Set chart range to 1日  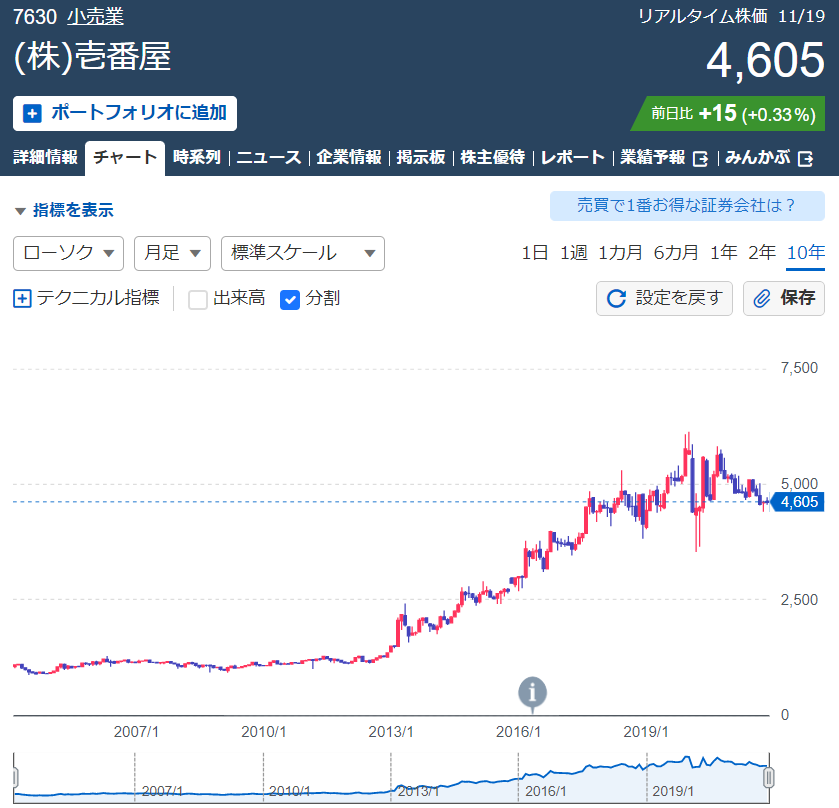[x=535, y=253]
